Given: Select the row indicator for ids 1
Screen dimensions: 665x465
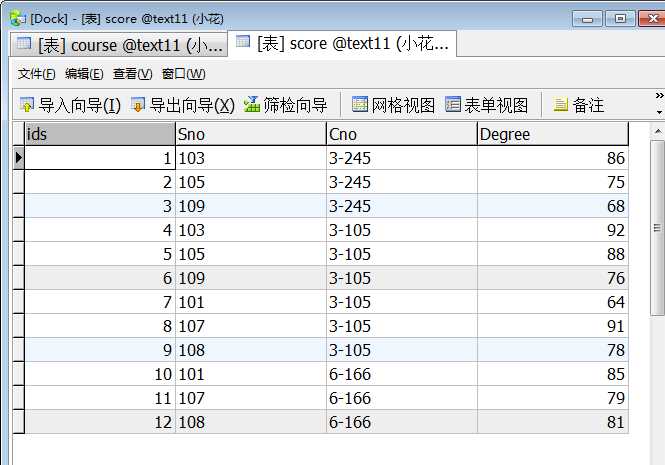Looking at the screenshot, I should (x=19, y=158).
